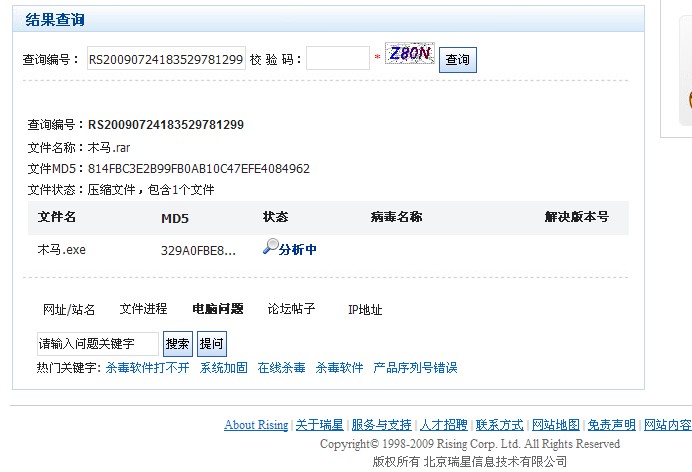
Task: Select the 电脑问题 tab
Action: [218, 309]
